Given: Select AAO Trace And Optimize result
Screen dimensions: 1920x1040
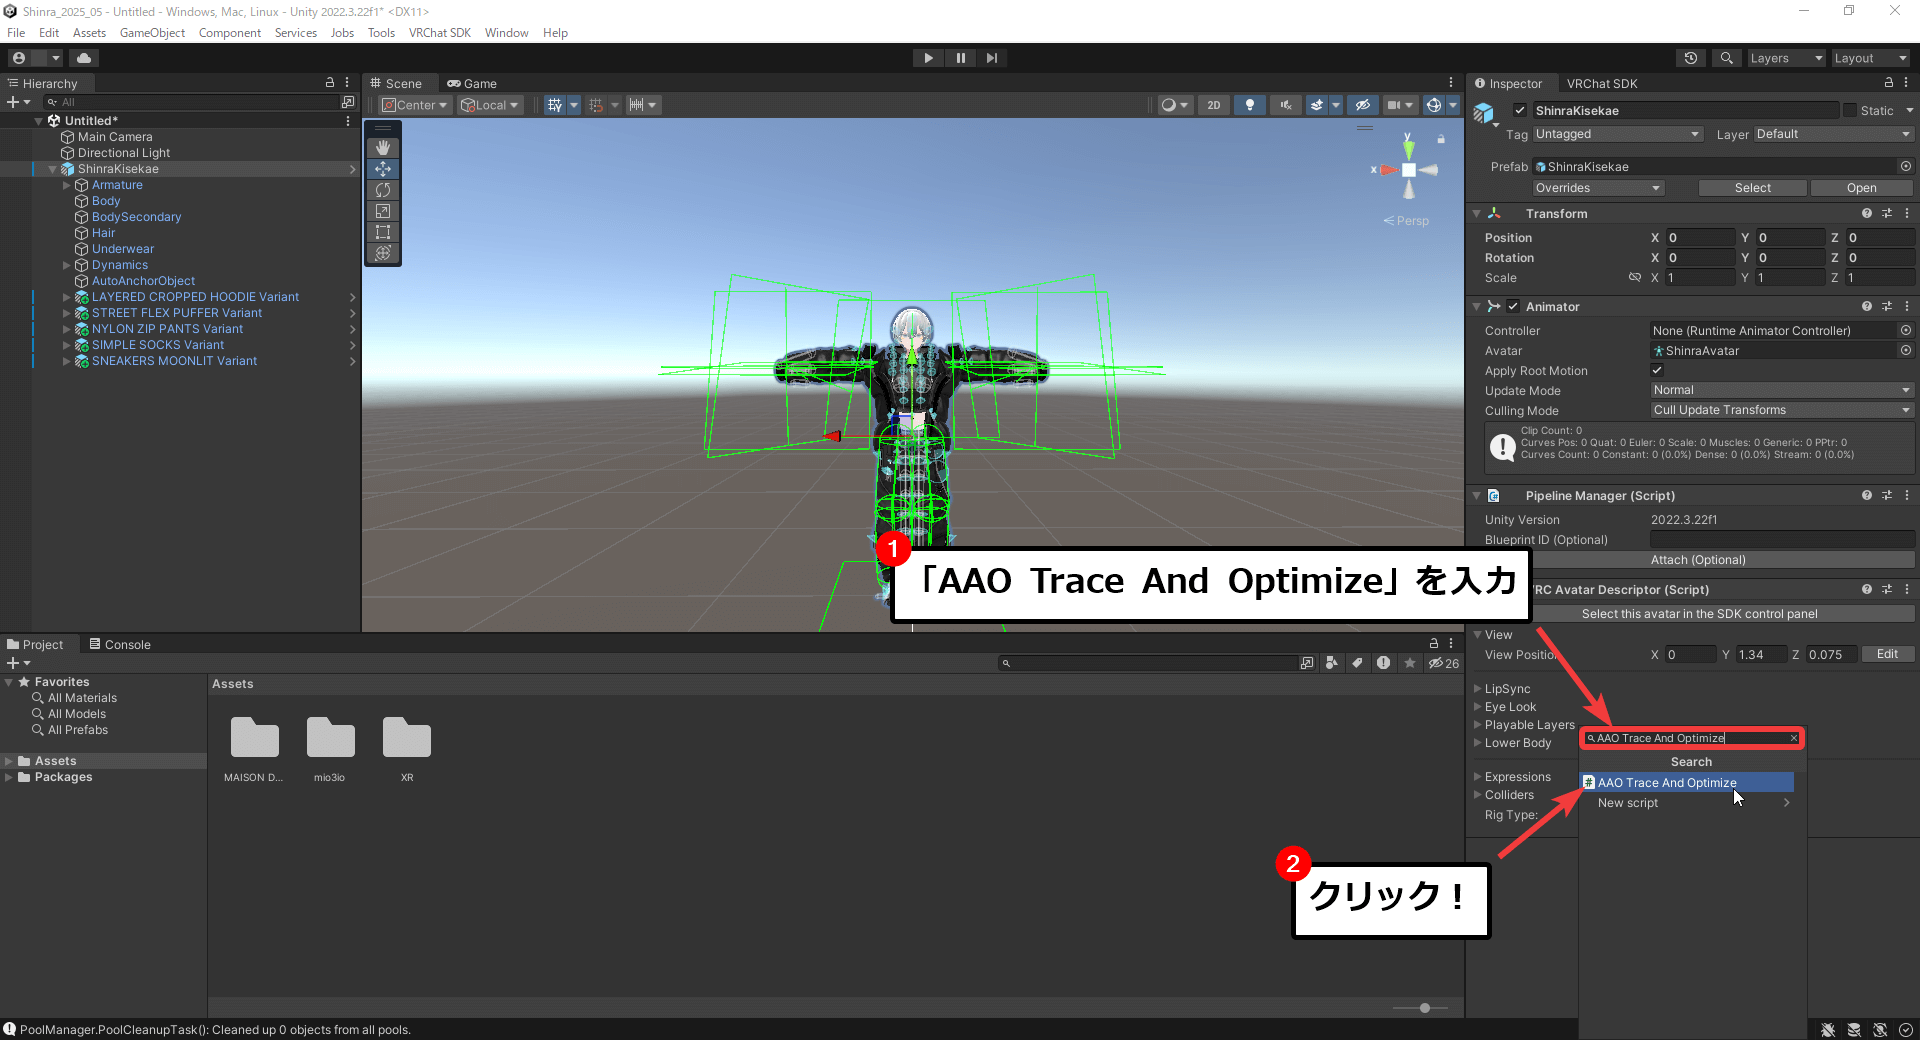Looking at the screenshot, I should pyautogui.click(x=1687, y=783).
